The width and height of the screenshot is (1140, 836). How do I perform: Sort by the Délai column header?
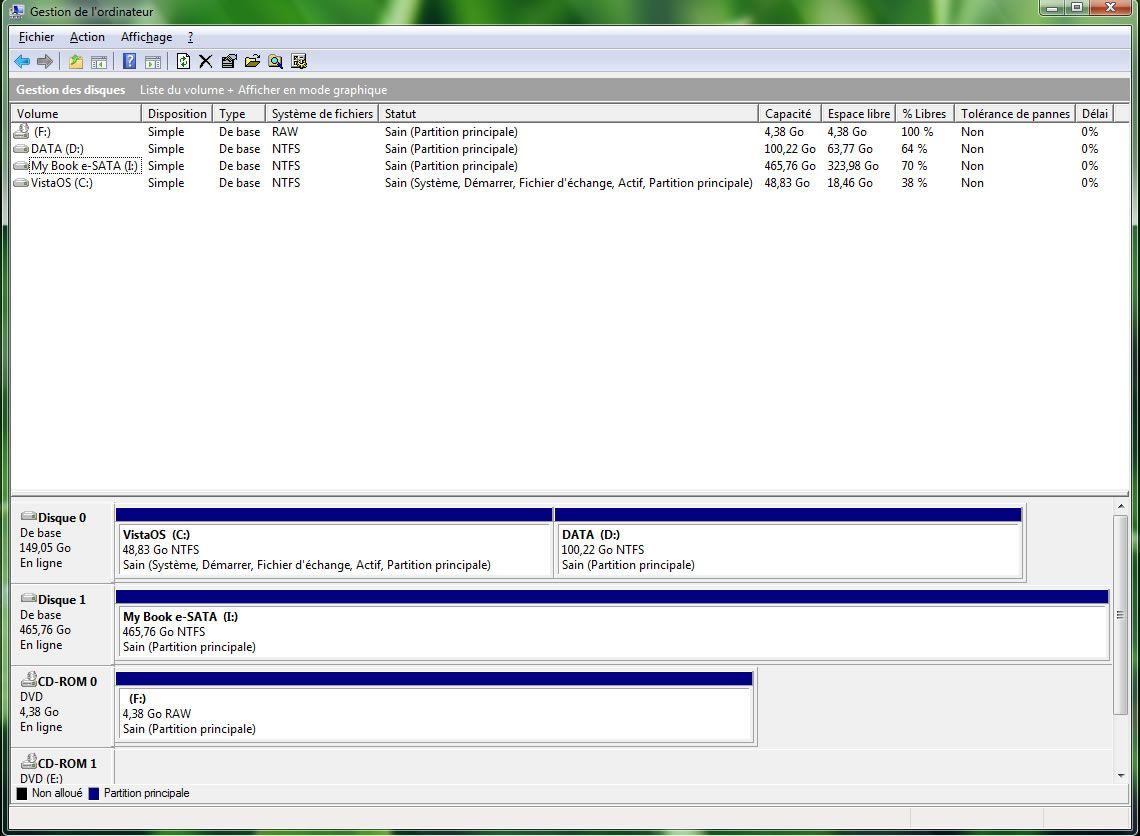point(1095,113)
